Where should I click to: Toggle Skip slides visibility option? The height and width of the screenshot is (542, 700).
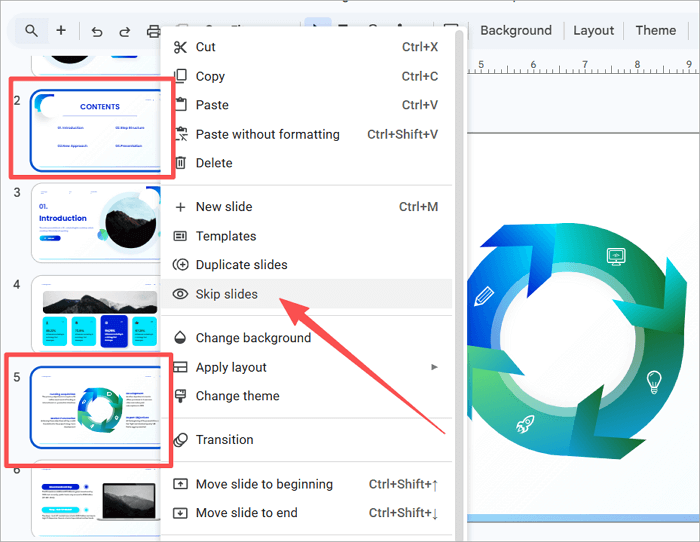(x=226, y=294)
